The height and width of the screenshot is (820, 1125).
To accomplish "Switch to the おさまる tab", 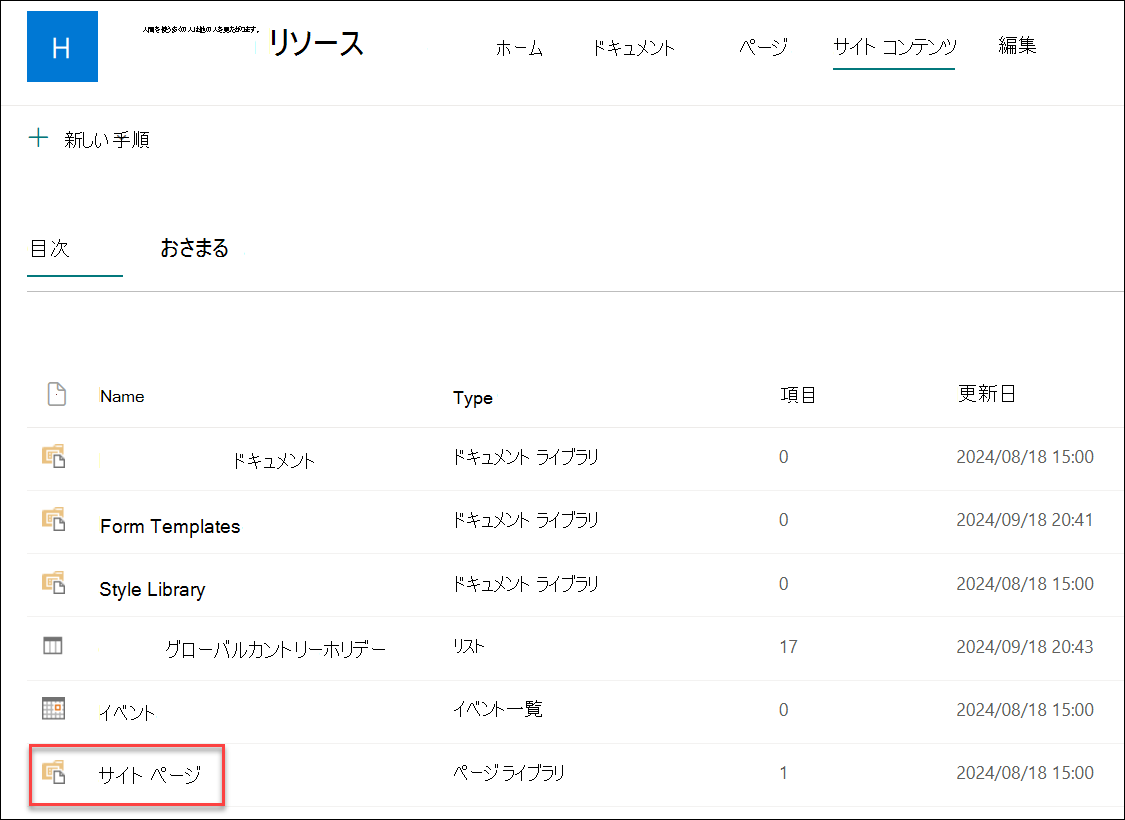I will 194,248.
